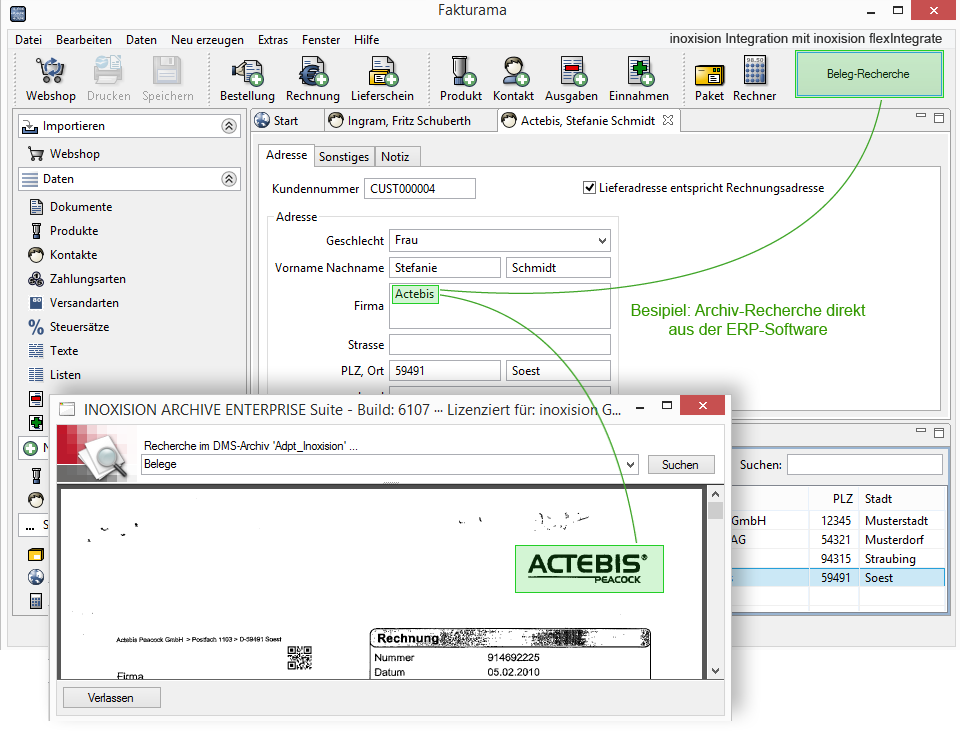Viewport: 960px width, 735px height.
Task: Click the Rechnung toolbar icon
Action: tap(312, 78)
